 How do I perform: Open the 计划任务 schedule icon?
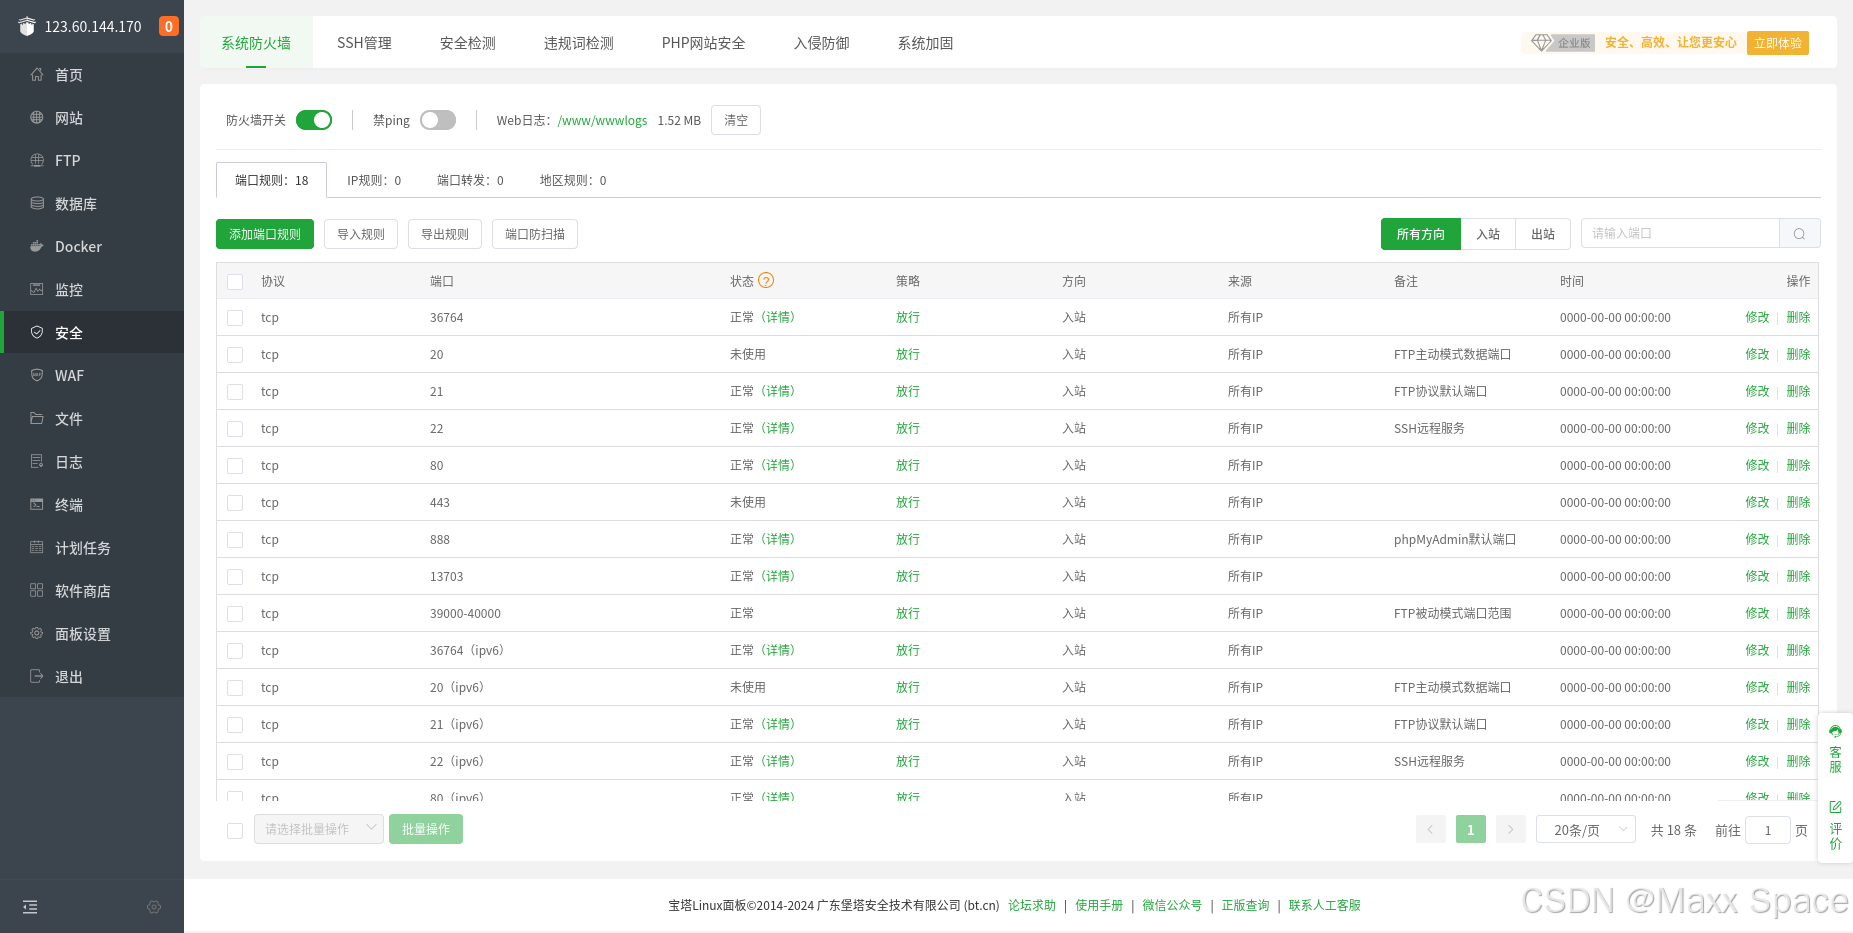[37, 547]
